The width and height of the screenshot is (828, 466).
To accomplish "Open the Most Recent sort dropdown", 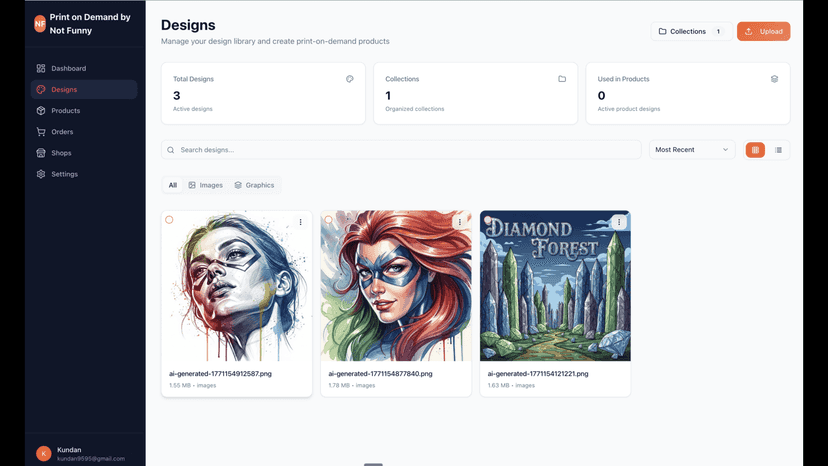I will (x=692, y=150).
